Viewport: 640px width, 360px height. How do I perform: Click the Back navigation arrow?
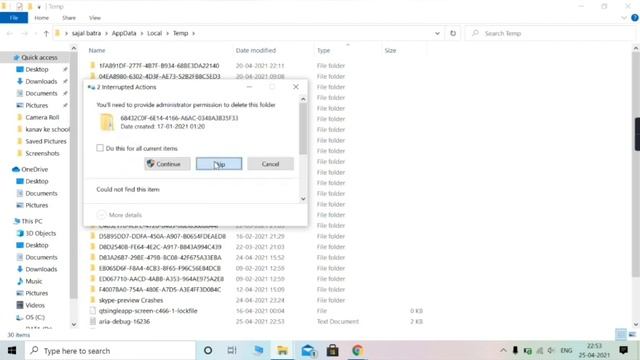point(10,33)
